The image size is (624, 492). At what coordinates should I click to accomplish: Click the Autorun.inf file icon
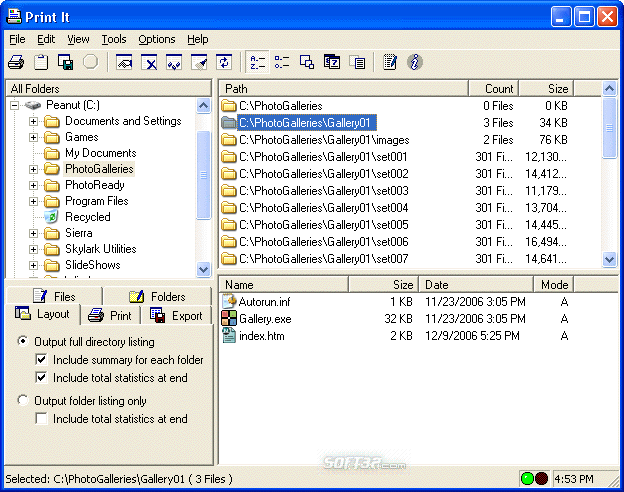click(229, 301)
